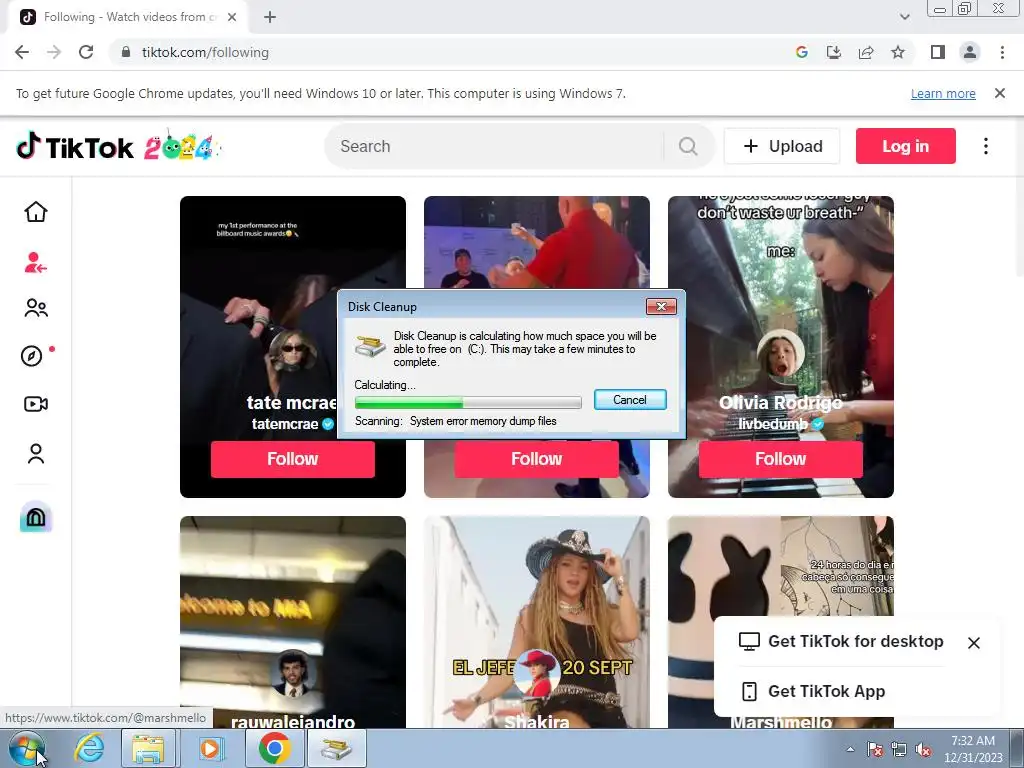This screenshot has width=1024, height=768.
Task: Select the Following - Watch videos tab
Action: tap(128, 17)
